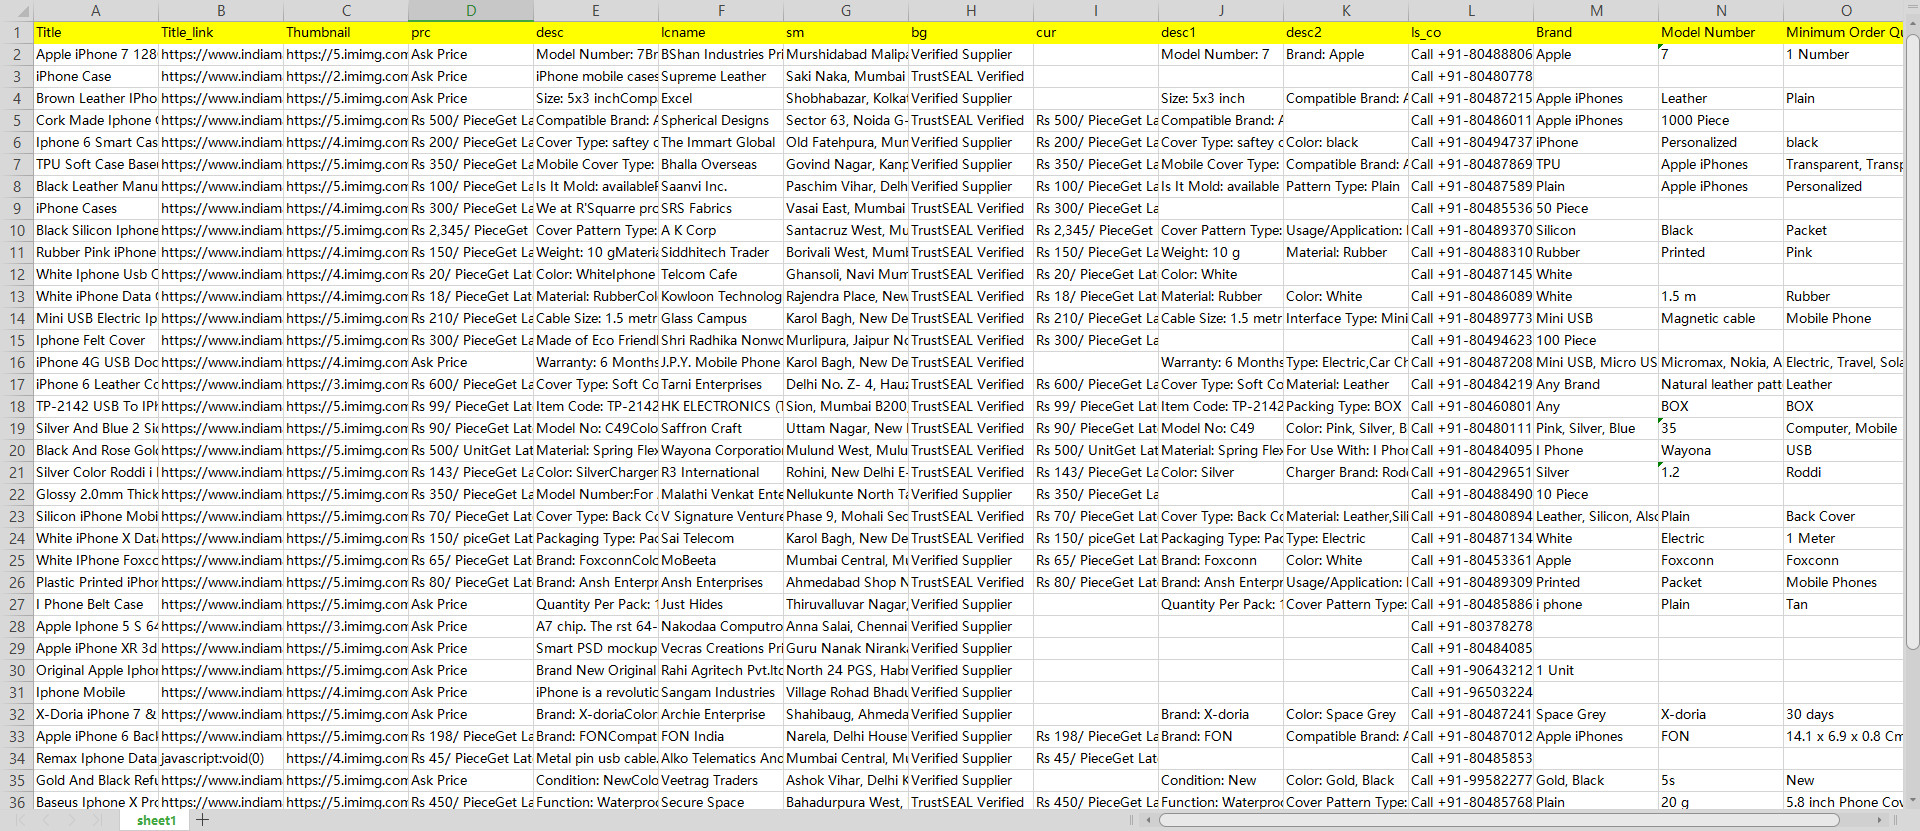Select the 'Santacruz West, Mu' location cell
Image resolution: width=1920 pixels, height=831 pixels.
[x=846, y=231]
